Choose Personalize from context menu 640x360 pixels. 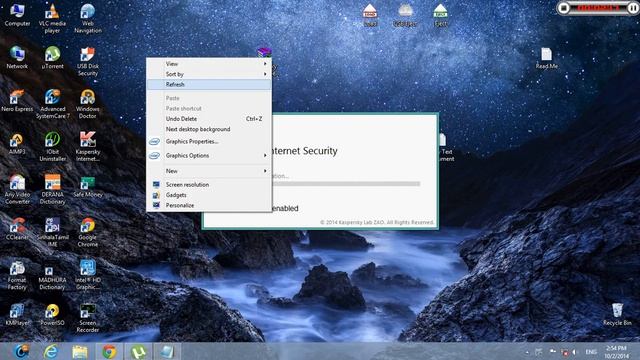tap(209, 205)
